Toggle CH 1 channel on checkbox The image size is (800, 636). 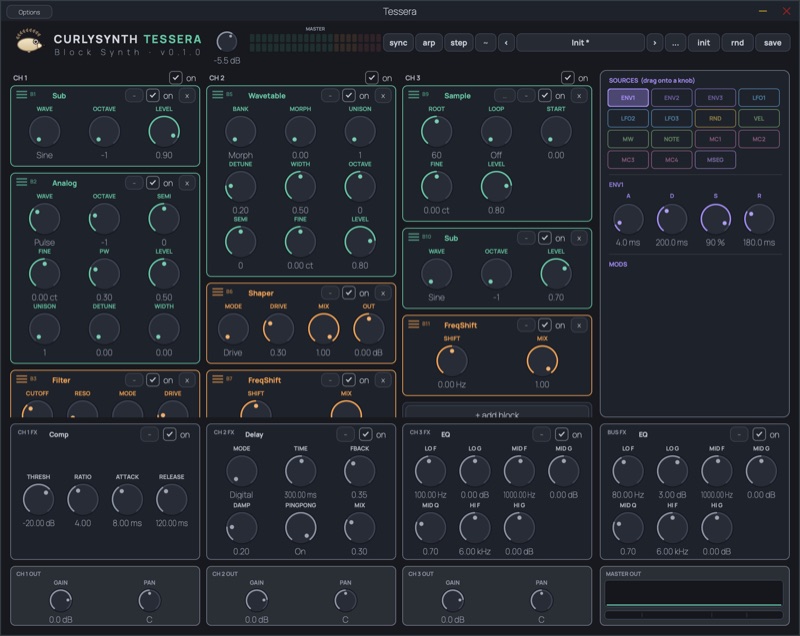(176, 78)
